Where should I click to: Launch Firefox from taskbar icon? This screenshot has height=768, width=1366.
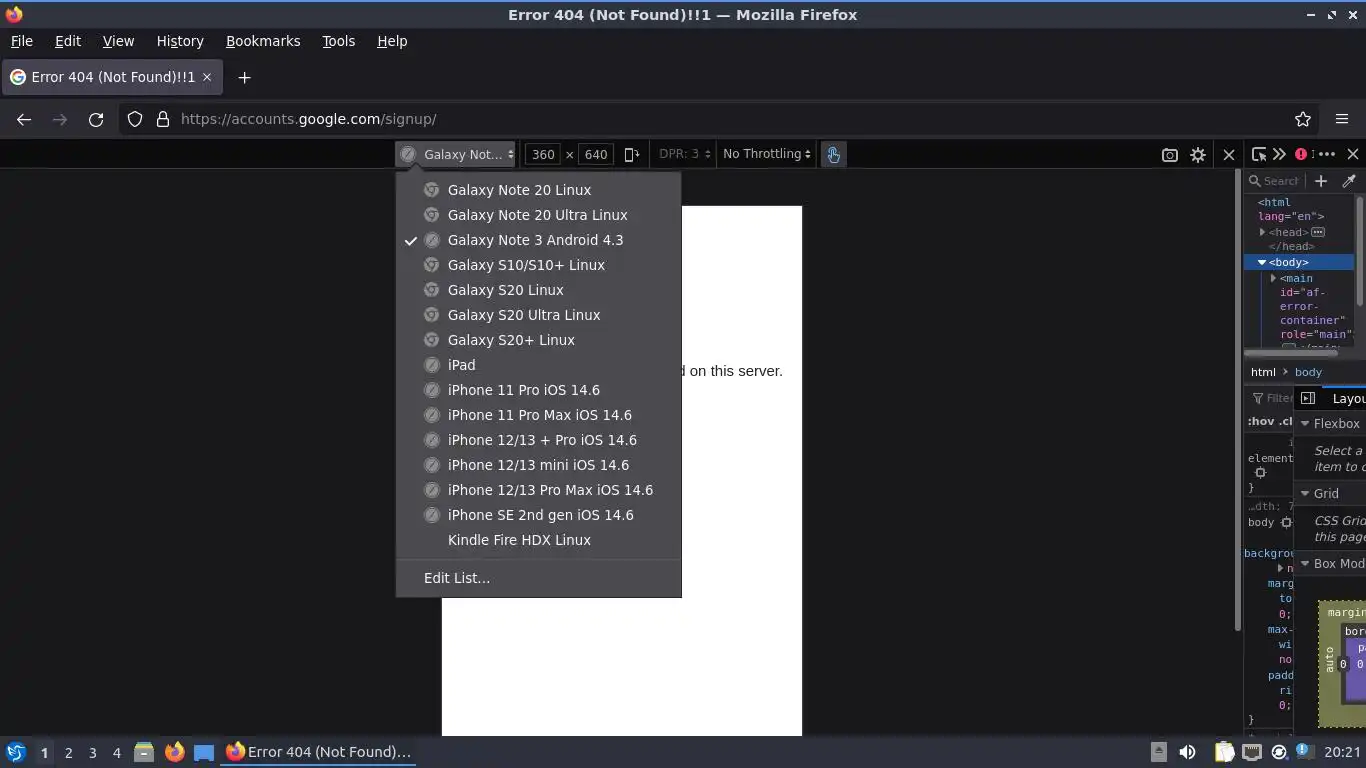coord(175,752)
